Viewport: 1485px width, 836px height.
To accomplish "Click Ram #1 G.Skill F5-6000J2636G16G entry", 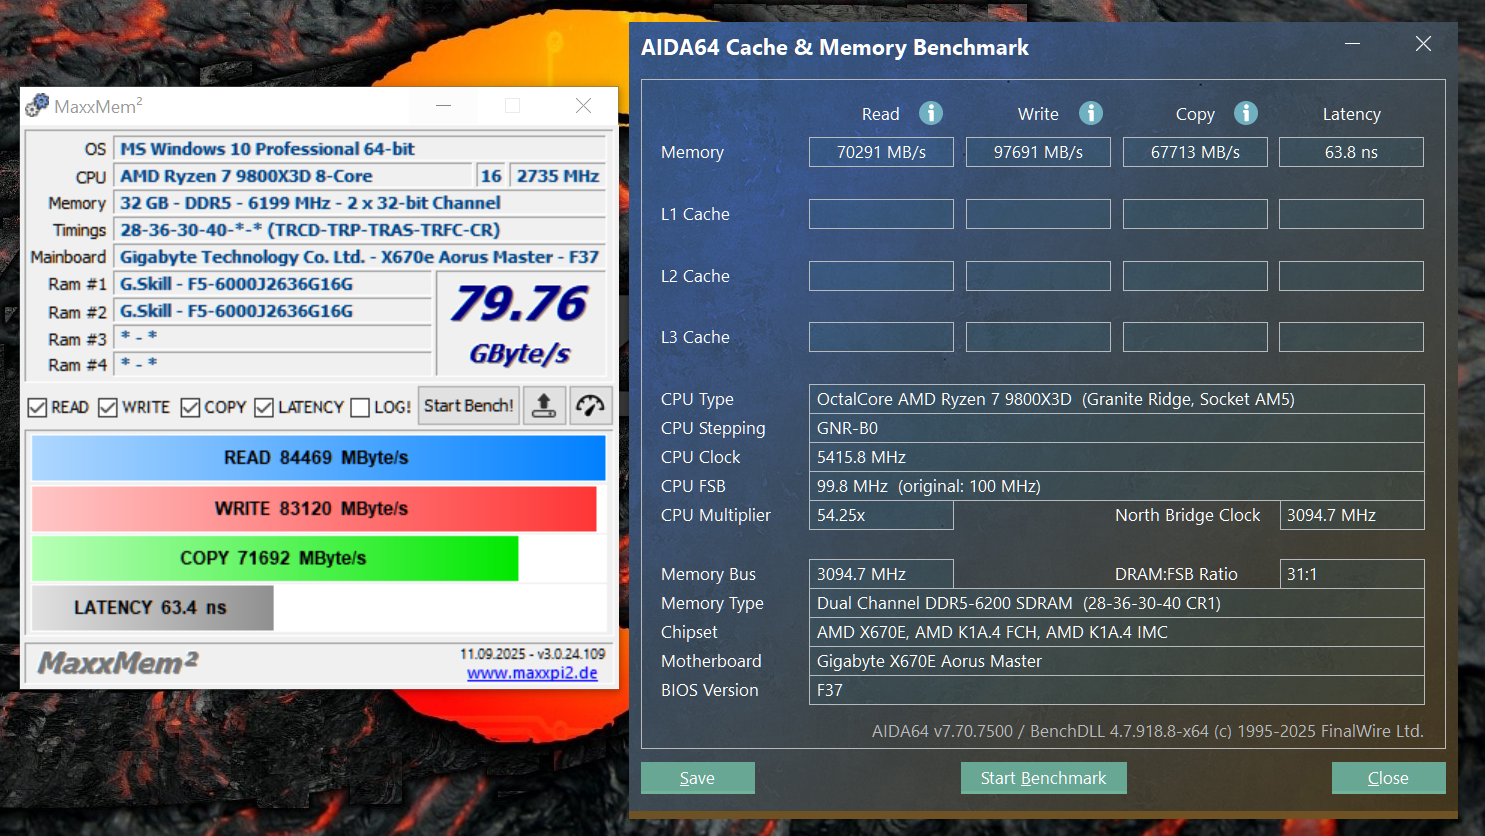I will 273,284.
